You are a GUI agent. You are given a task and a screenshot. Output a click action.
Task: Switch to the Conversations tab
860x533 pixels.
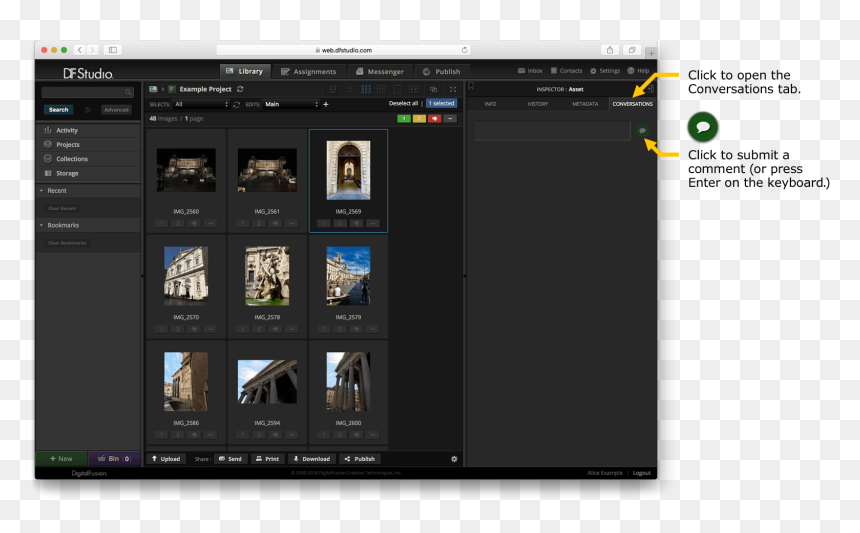(632, 104)
